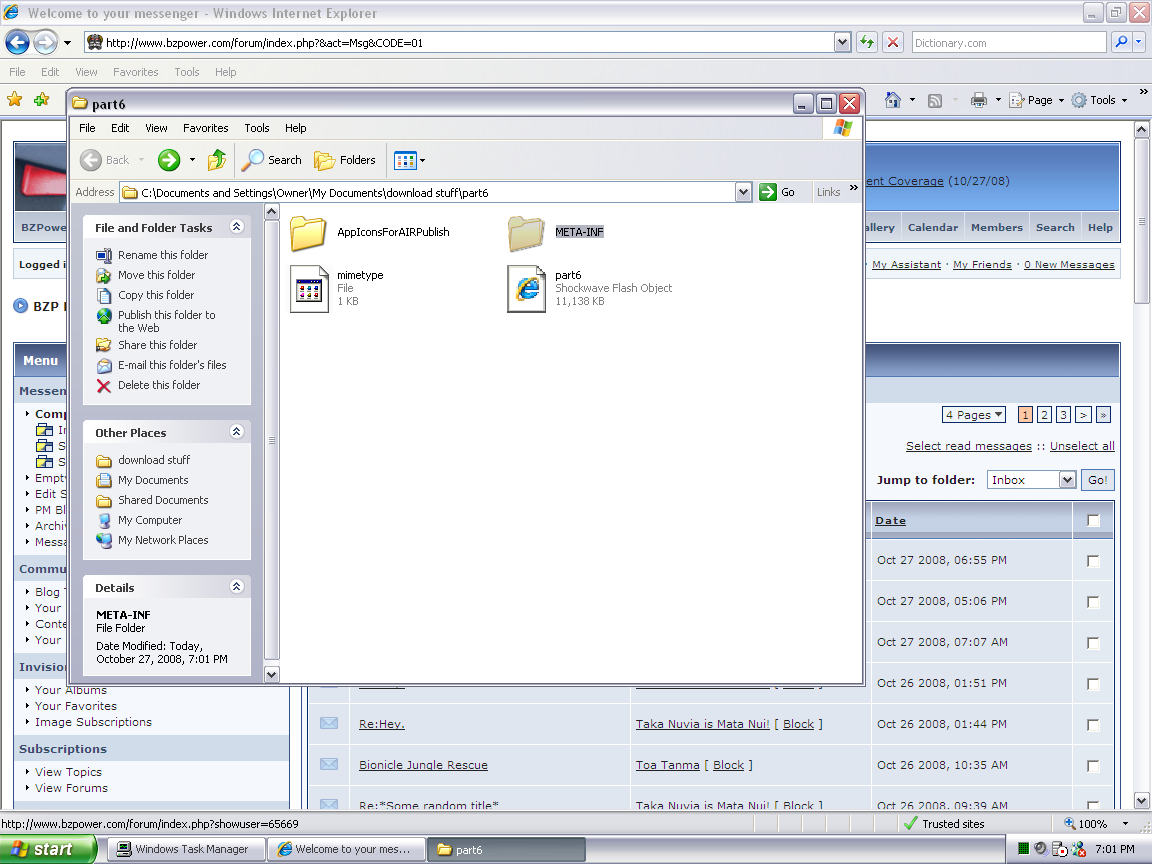Viewport: 1152px width, 864px height.
Task: Go up one folder level in Explorer
Action: click(x=217, y=159)
